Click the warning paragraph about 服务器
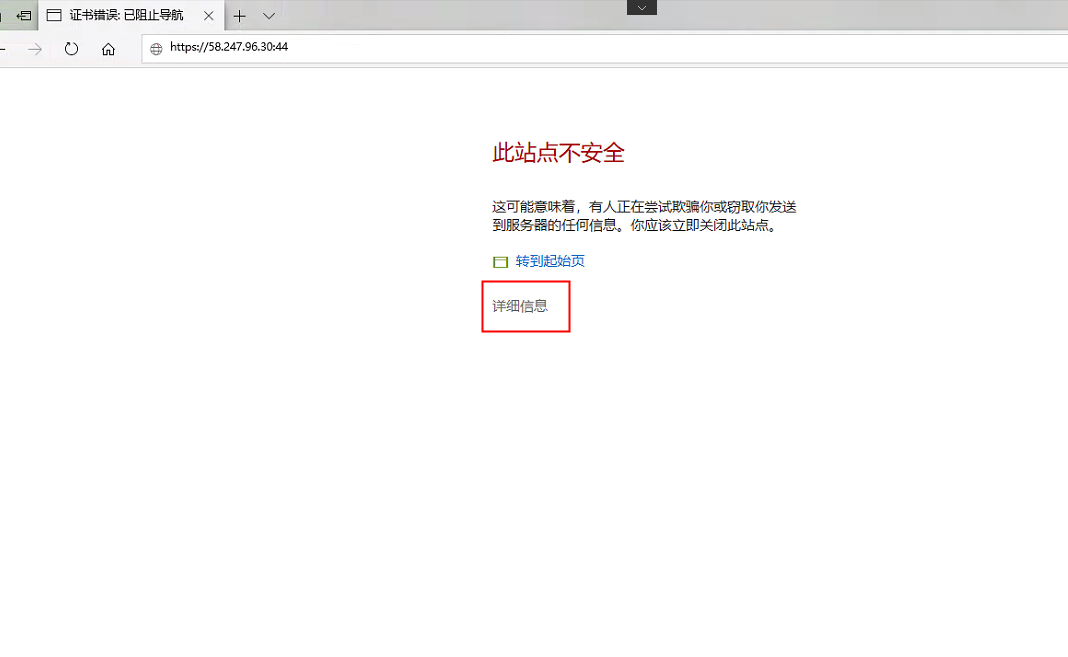 point(644,216)
